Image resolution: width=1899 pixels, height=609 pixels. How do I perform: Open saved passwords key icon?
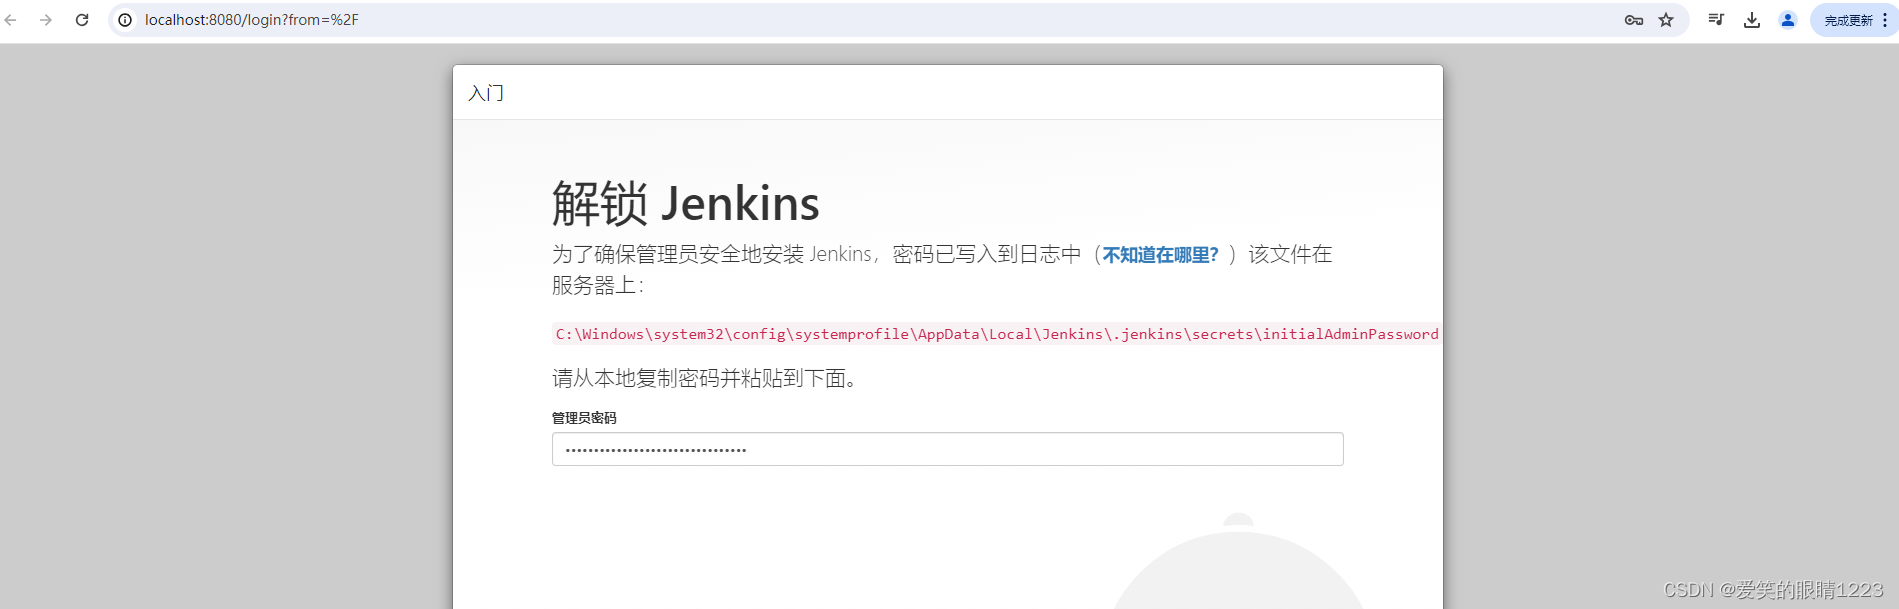click(x=1634, y=20)
